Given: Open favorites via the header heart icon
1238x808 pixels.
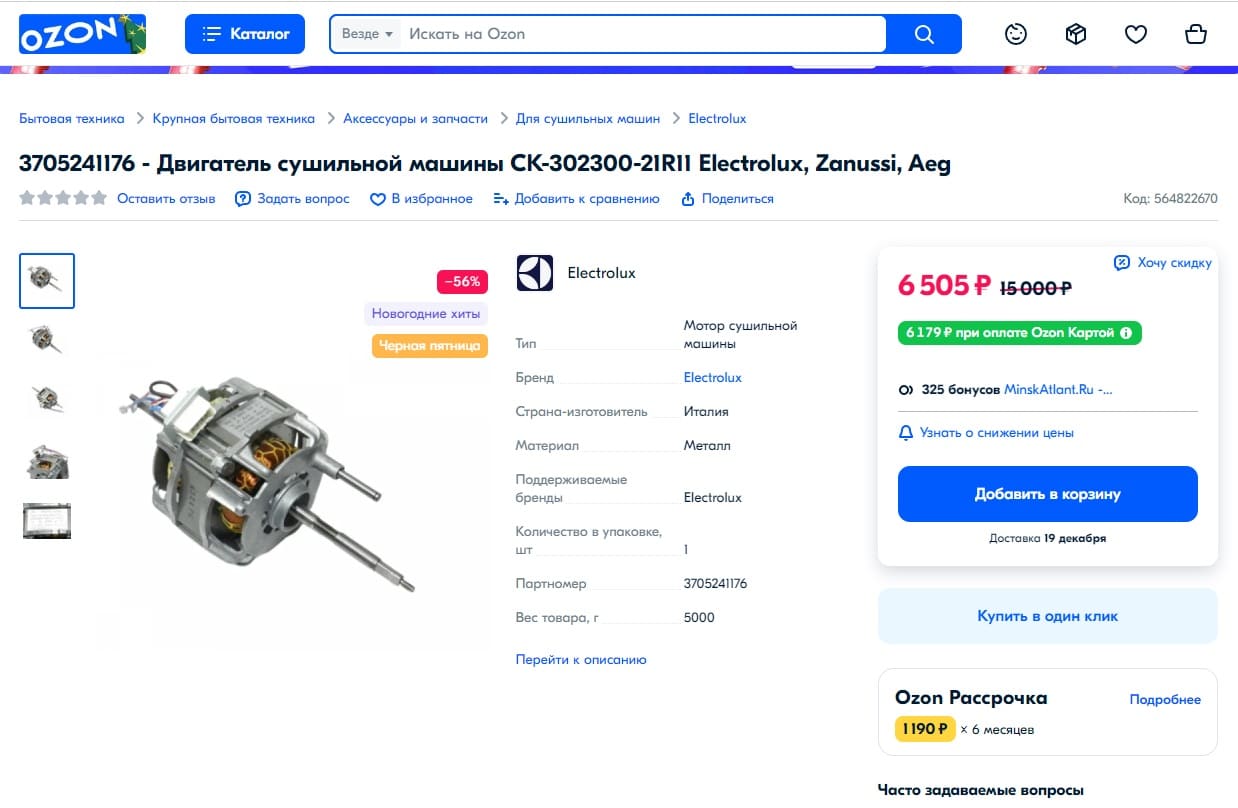Looking at the screenshot, I should click(1136, 34).
